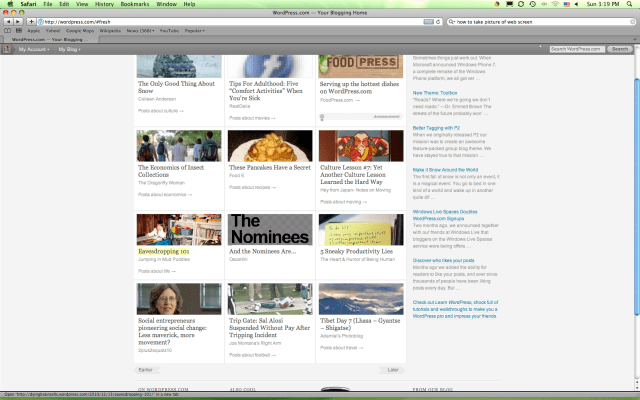Viewport: 640px width, 400px height.
Task: Expand the My Blog dropdown
Action: (x=69, y=48)
